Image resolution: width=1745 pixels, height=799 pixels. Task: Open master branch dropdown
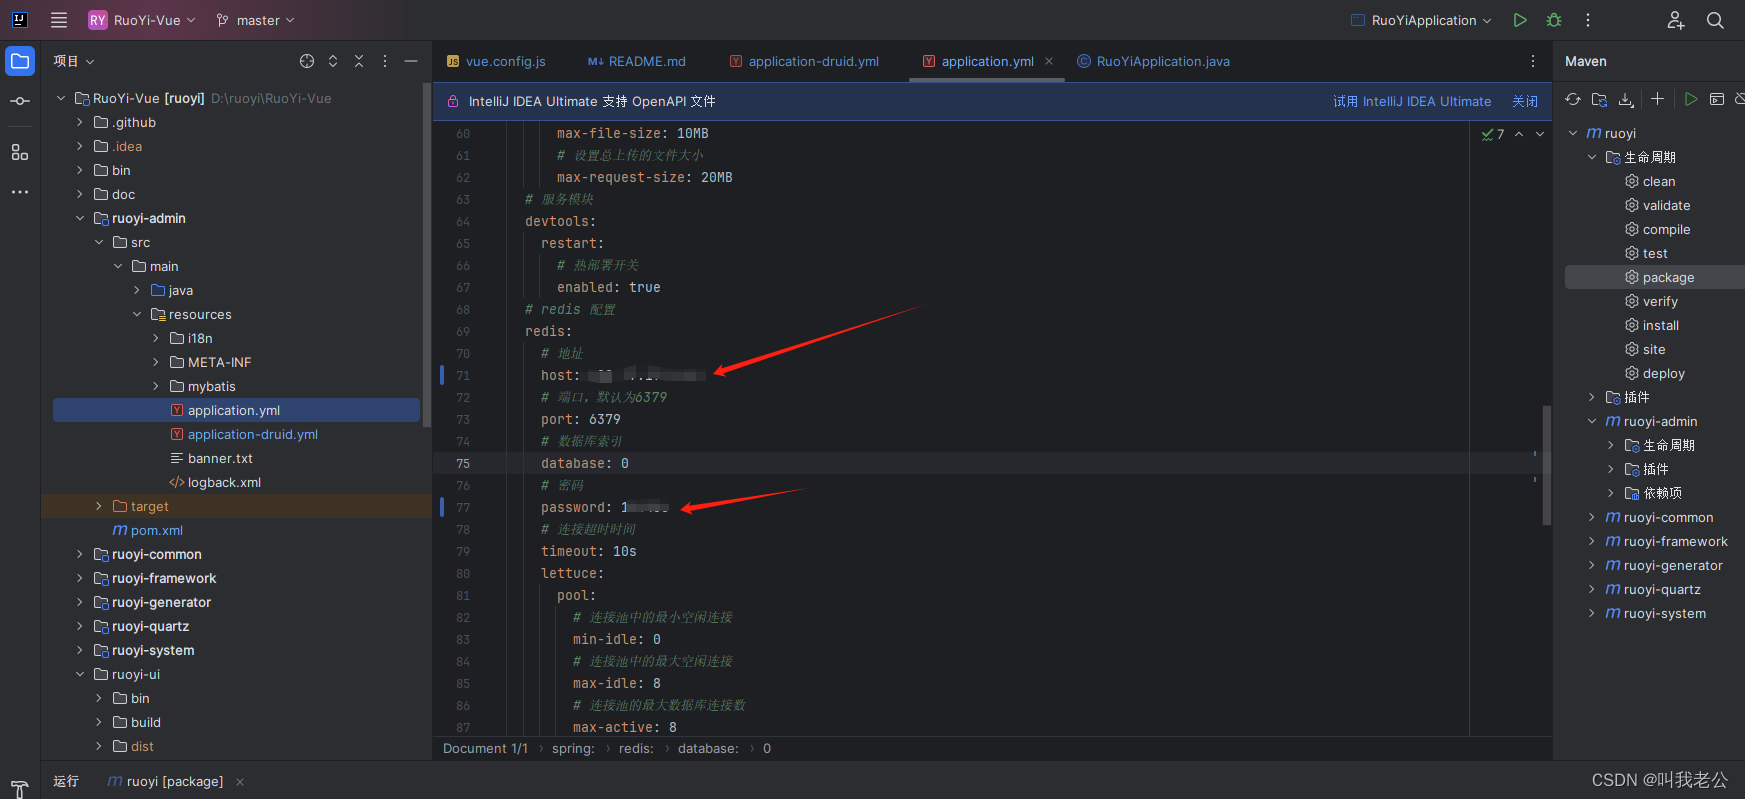[x=256, y=20]
